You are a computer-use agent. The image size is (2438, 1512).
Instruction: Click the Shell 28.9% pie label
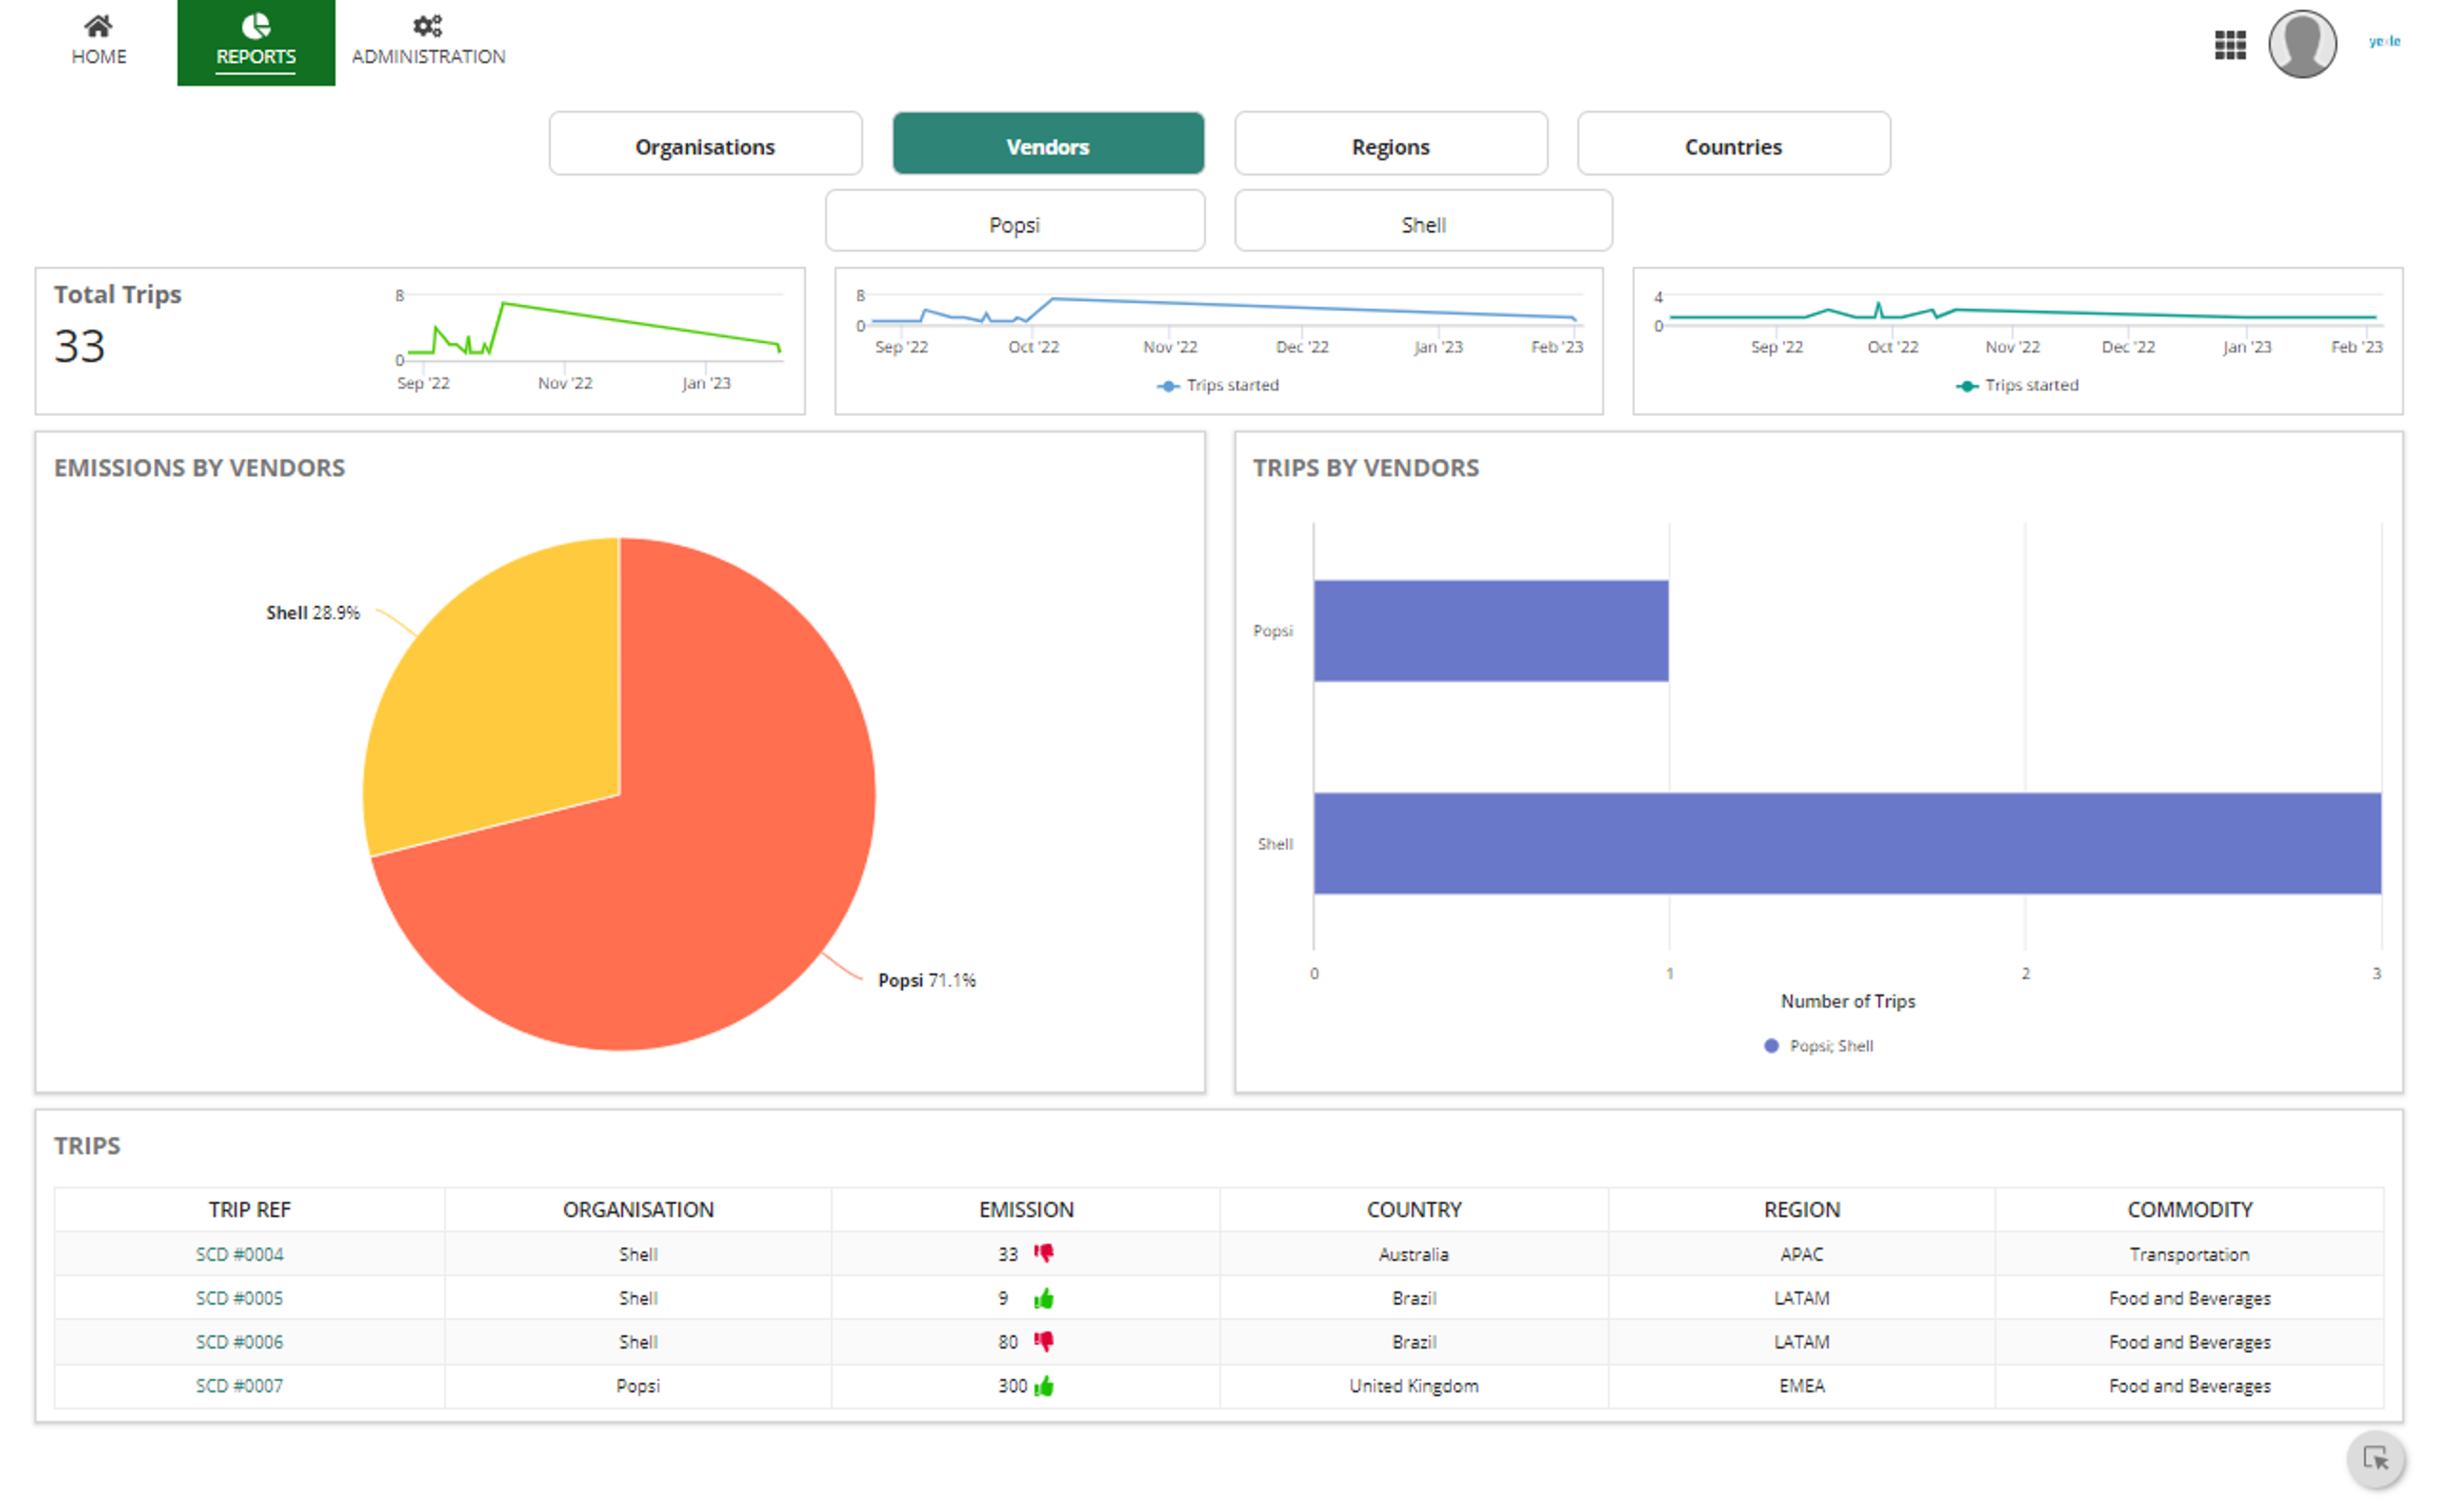point(312,613)
